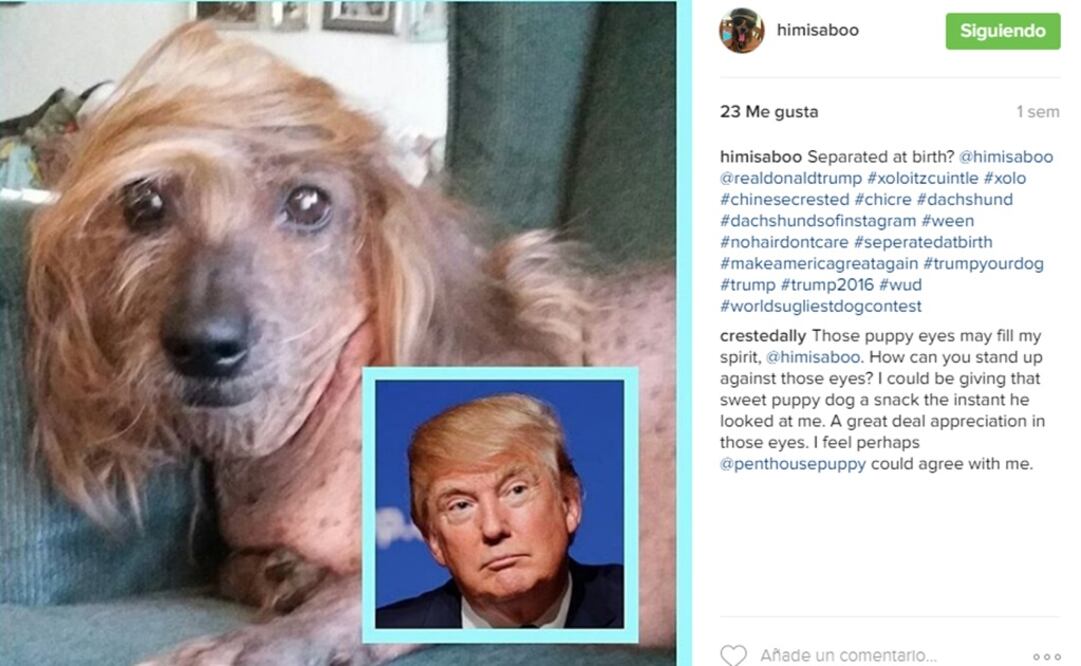Add a comment in the Añade un comentario field
Image resolution: width=1081 pixels, height=666 pixels.
849,655
